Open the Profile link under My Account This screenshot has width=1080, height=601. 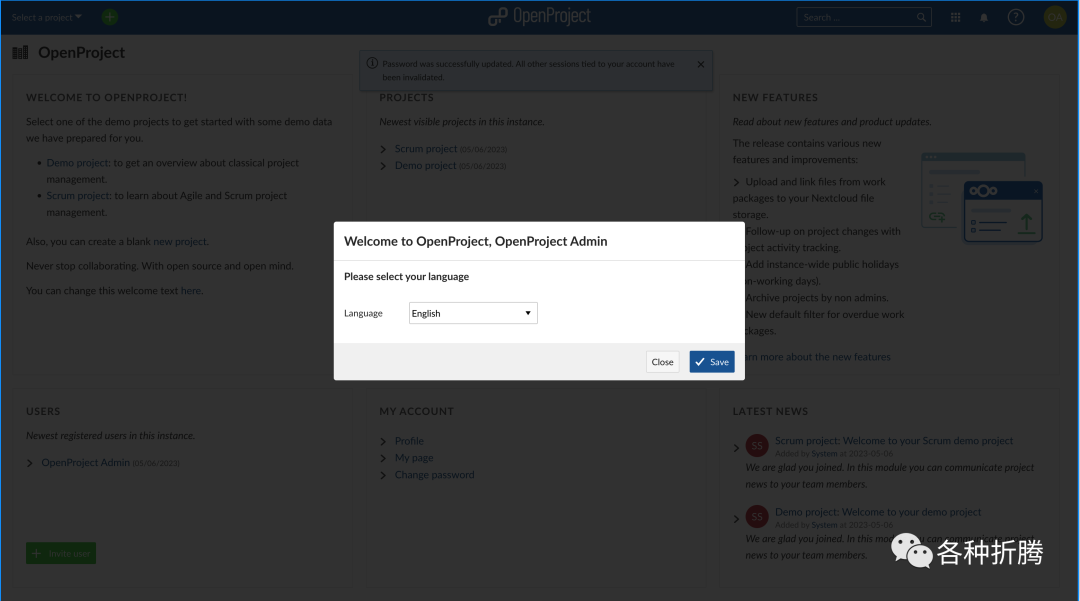pos(409,441)
